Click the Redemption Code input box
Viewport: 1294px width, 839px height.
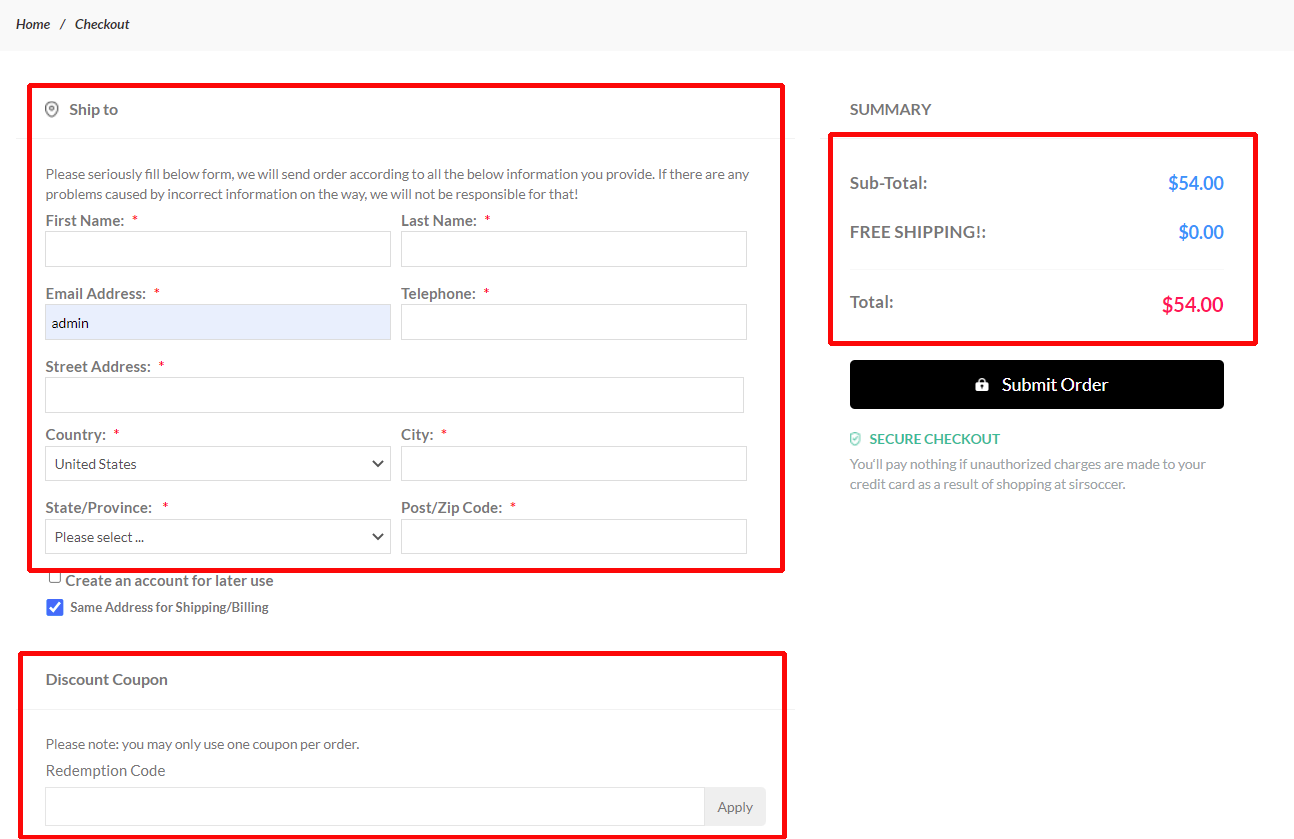point(375,807)
